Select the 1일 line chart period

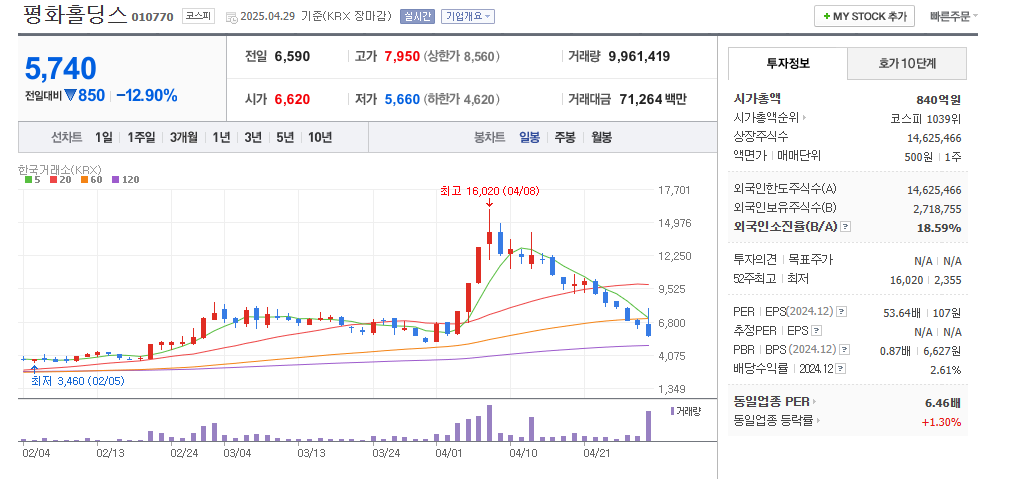click(103, 137)
